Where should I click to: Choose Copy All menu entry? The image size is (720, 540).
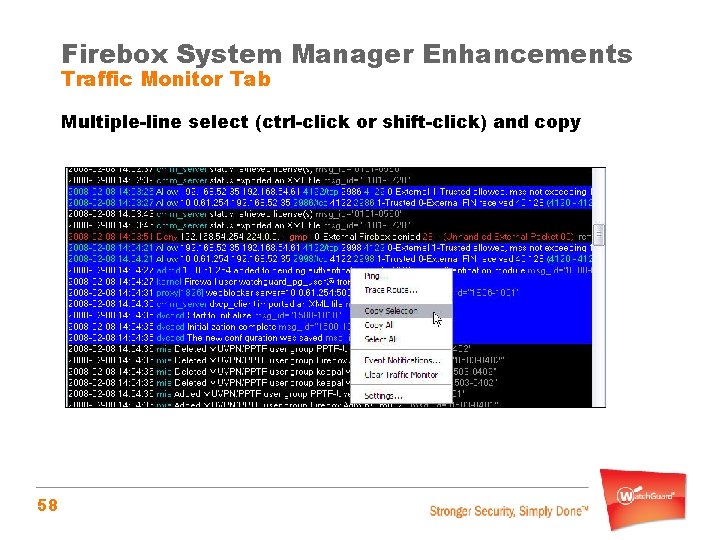(x=401, y=325)
